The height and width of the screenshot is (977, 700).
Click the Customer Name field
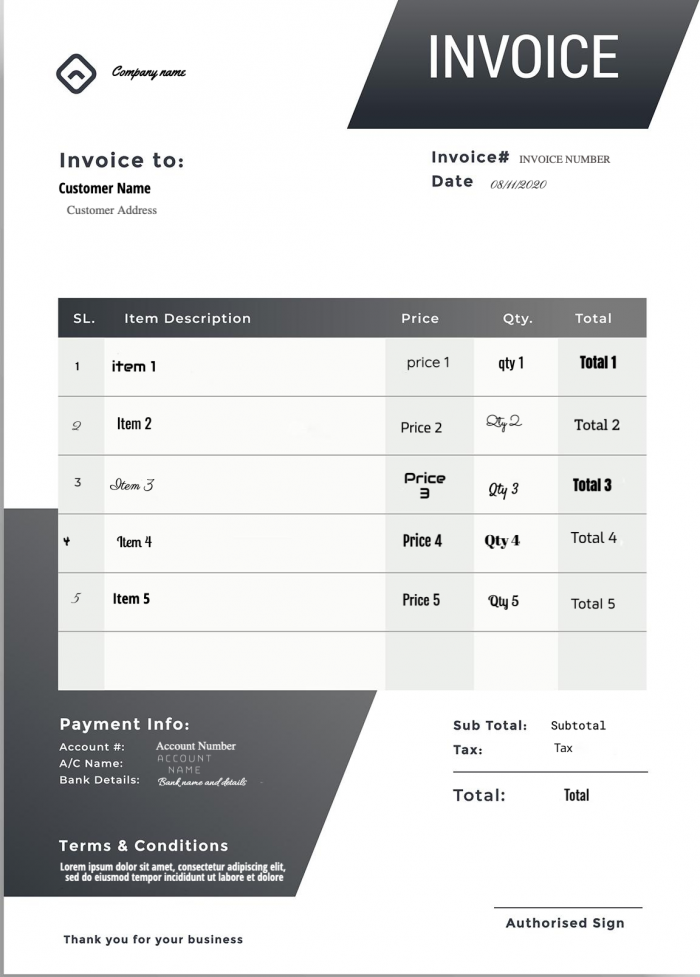(105, 188)
